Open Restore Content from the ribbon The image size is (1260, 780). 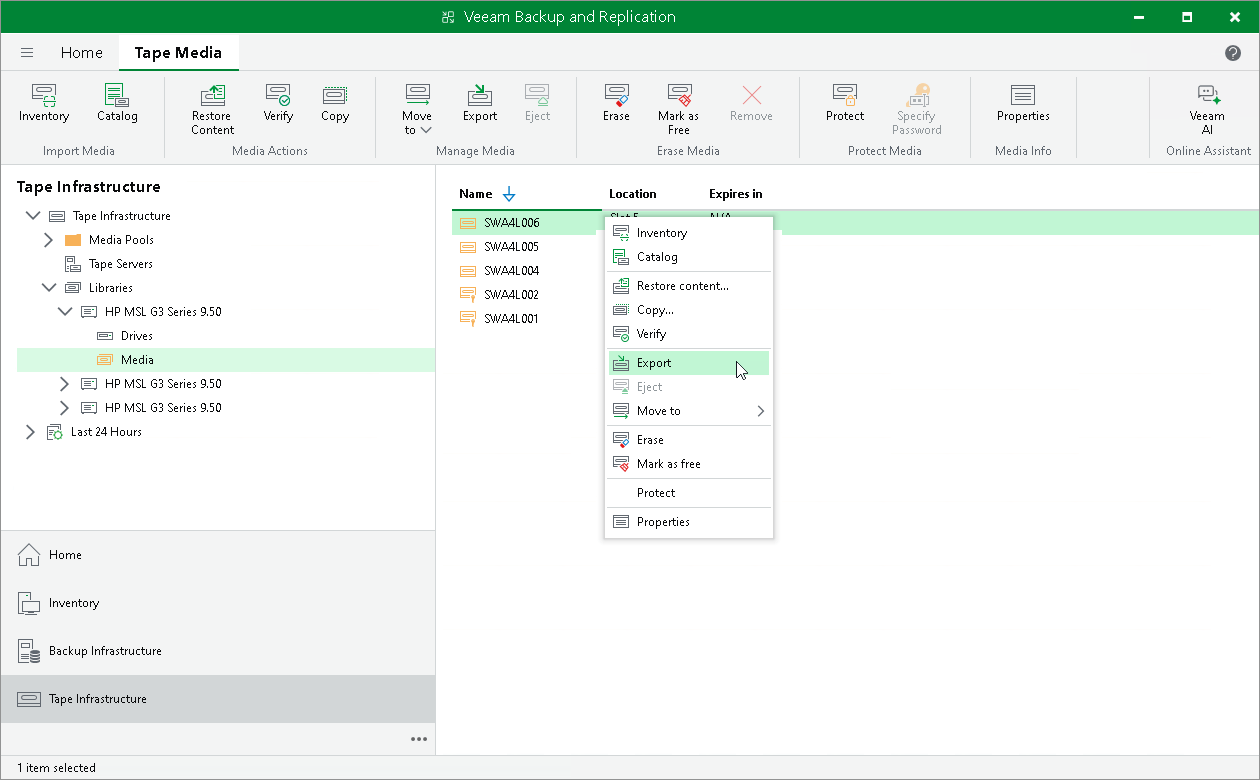click(211, 105)
